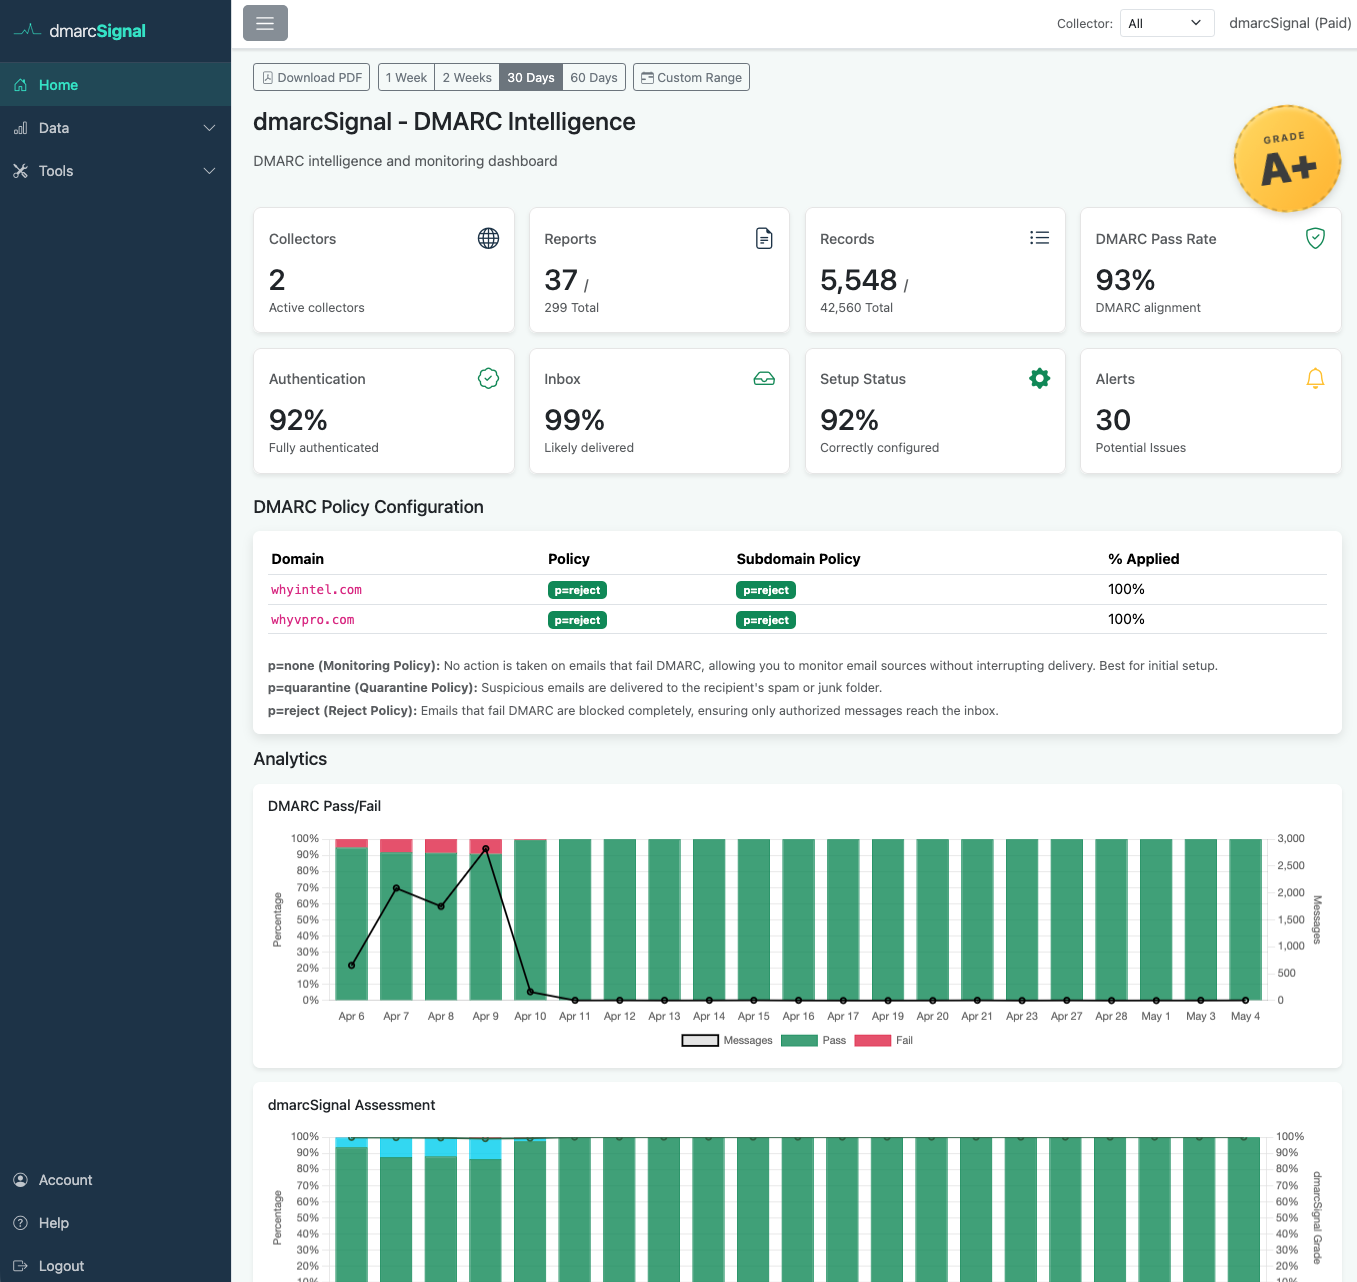Screen dimensions: 1357x1282
Task: Select the 1 Week range
Action: click(x=406, y=77)
